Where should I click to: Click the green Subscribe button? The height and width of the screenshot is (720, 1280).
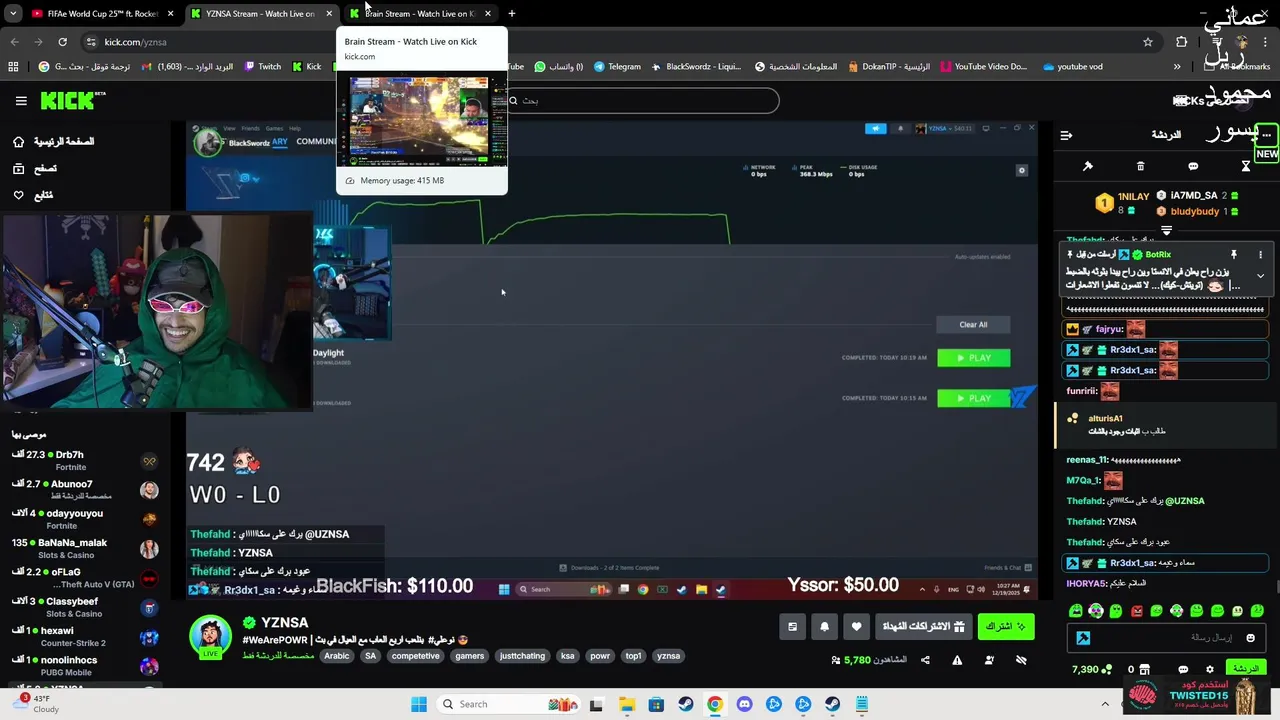[1005, 626]
